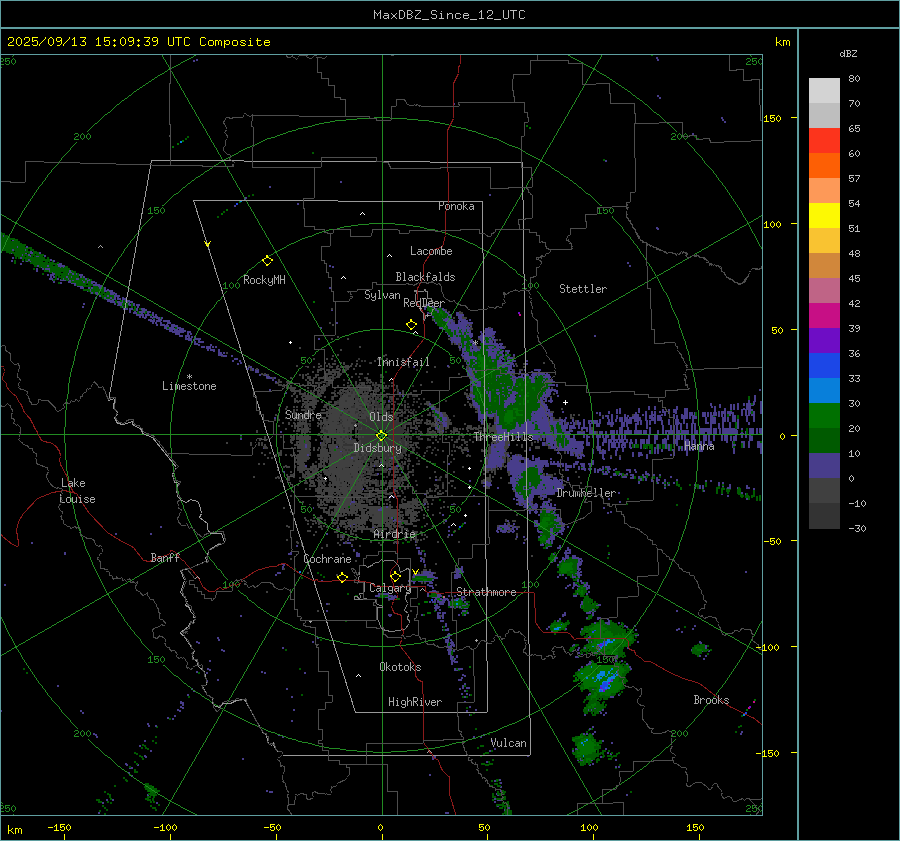
Task: Select the Lacombe city label
Action: [431, 251]
